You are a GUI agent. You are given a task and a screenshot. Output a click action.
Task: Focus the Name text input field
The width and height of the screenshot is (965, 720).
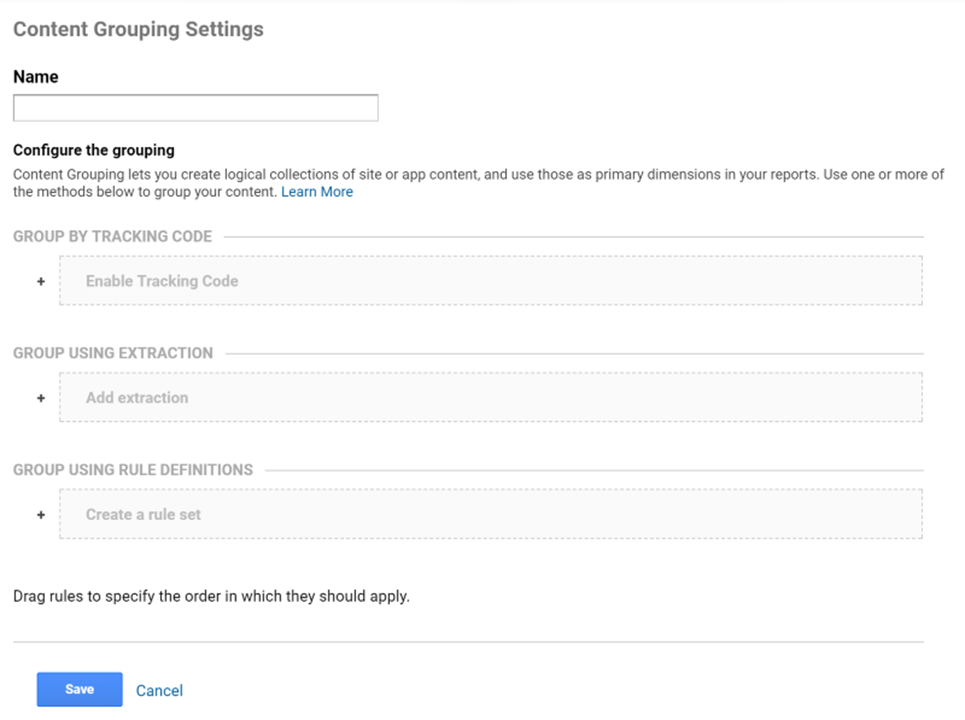pyautogui.click(x=196, y=108)
